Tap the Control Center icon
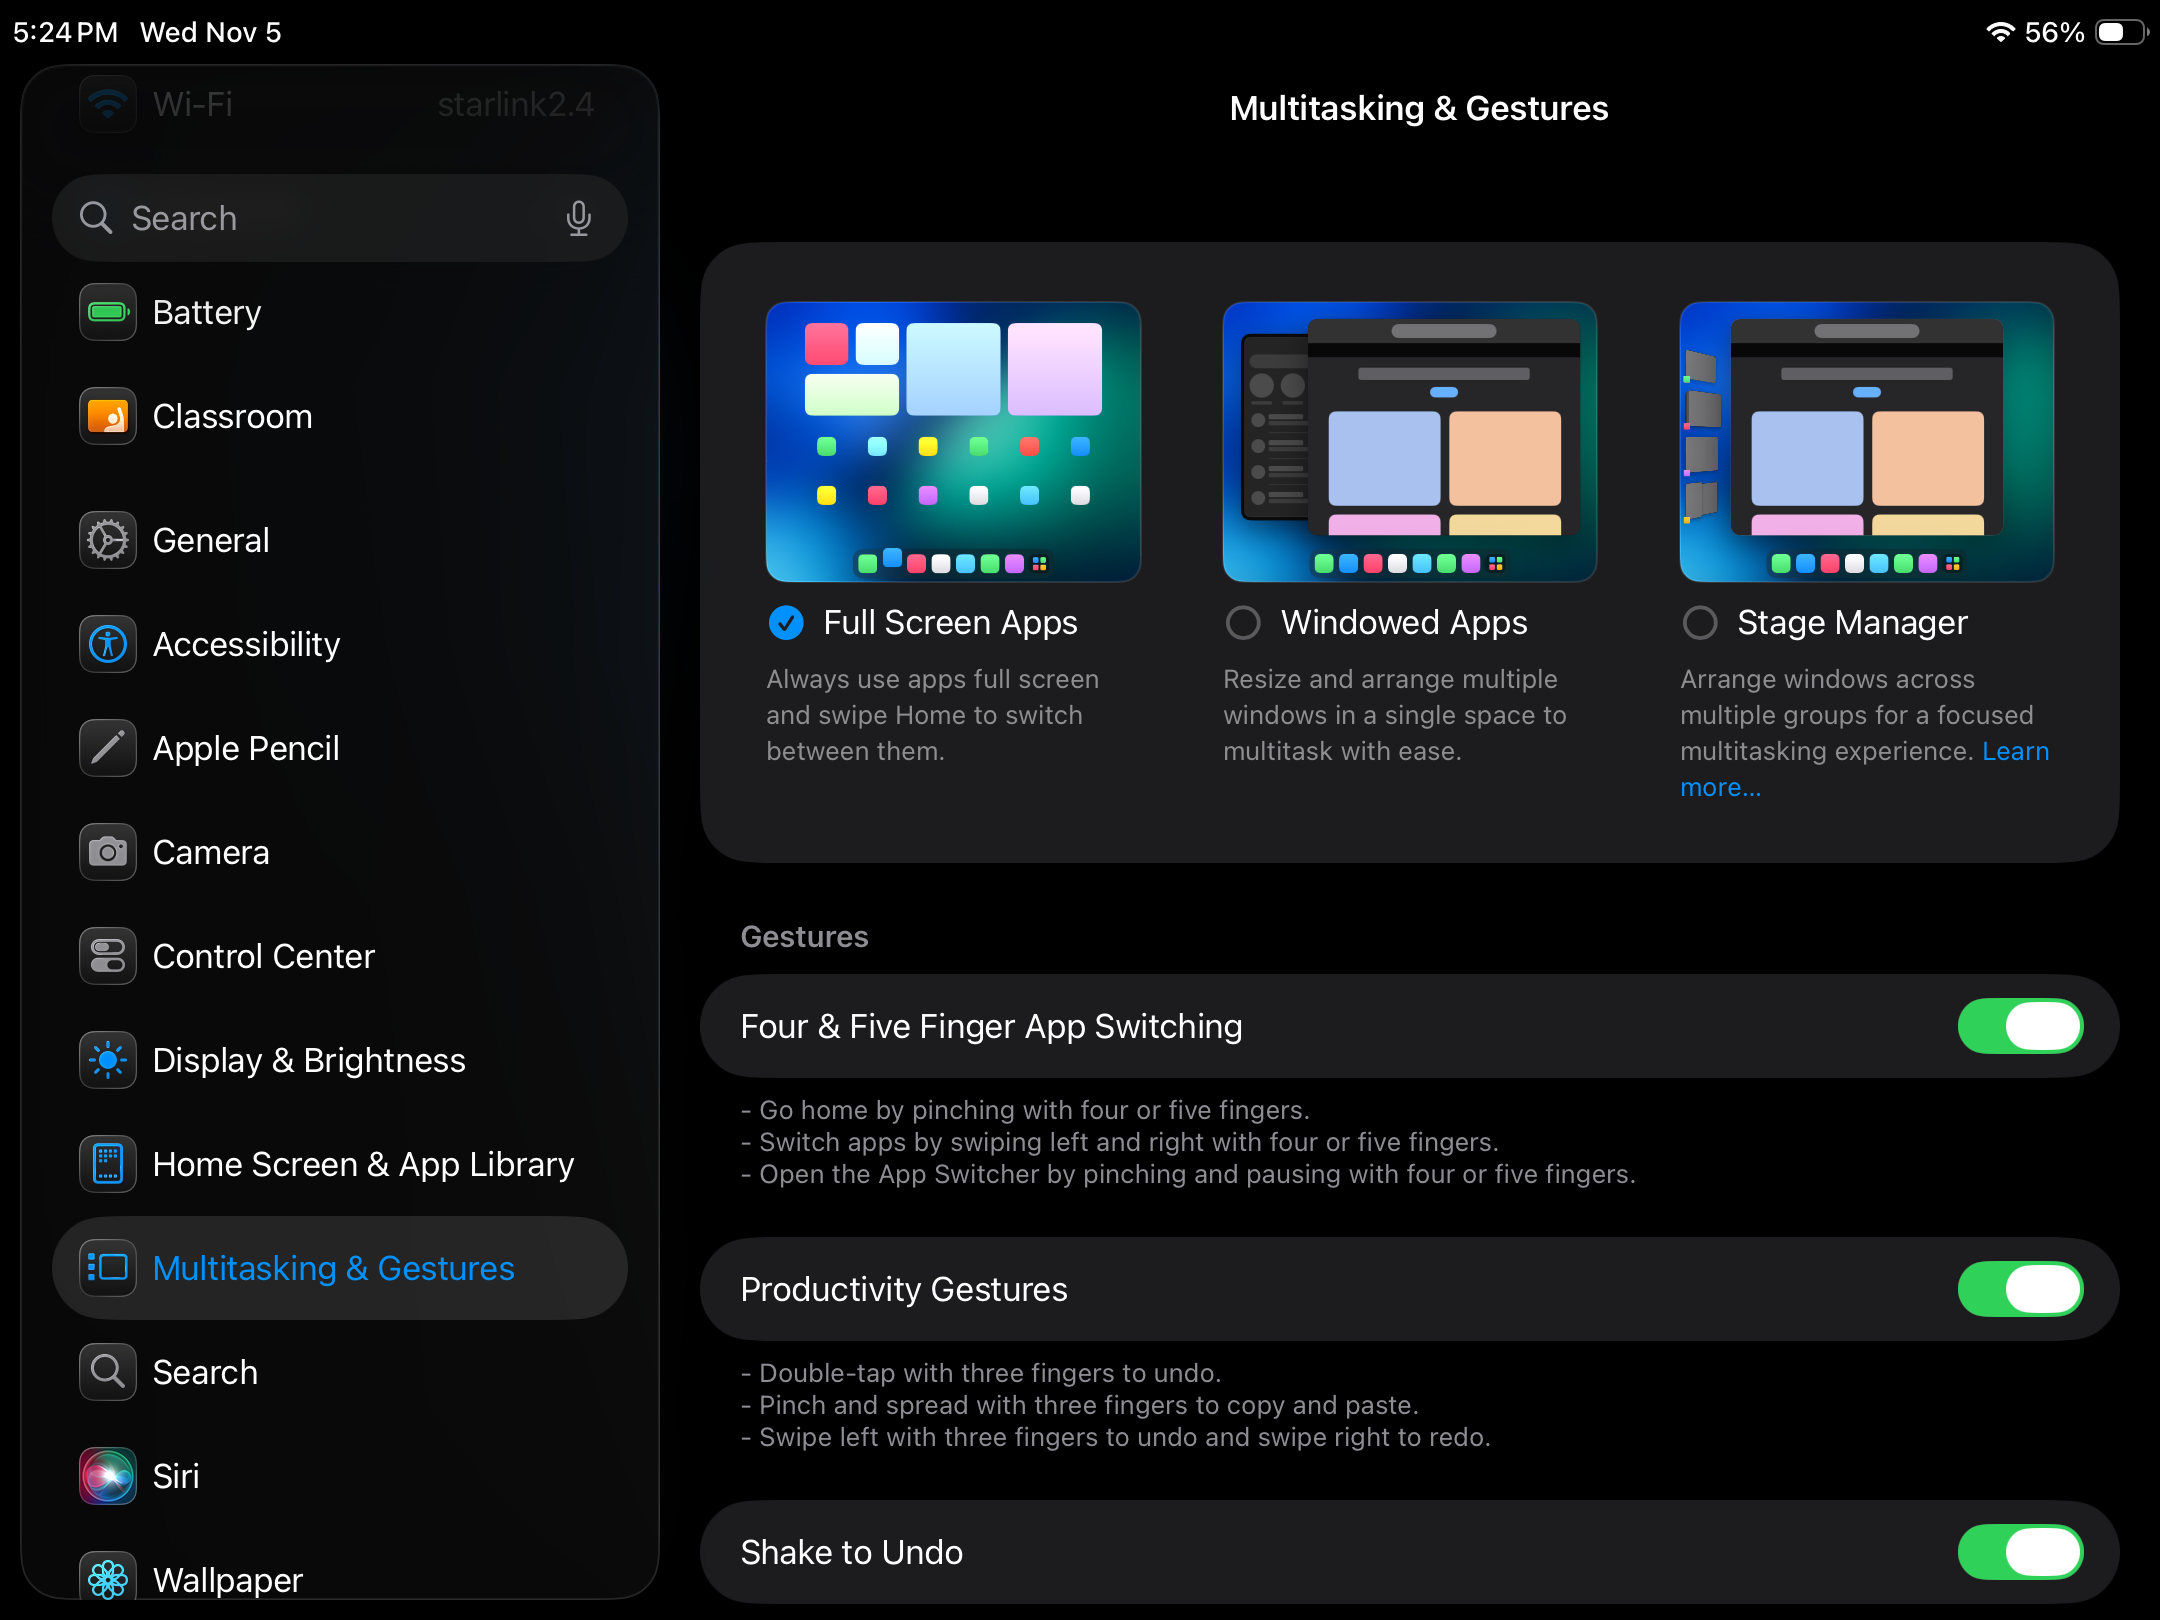This screenshot has width=2160, height=1620. point(108,956)
